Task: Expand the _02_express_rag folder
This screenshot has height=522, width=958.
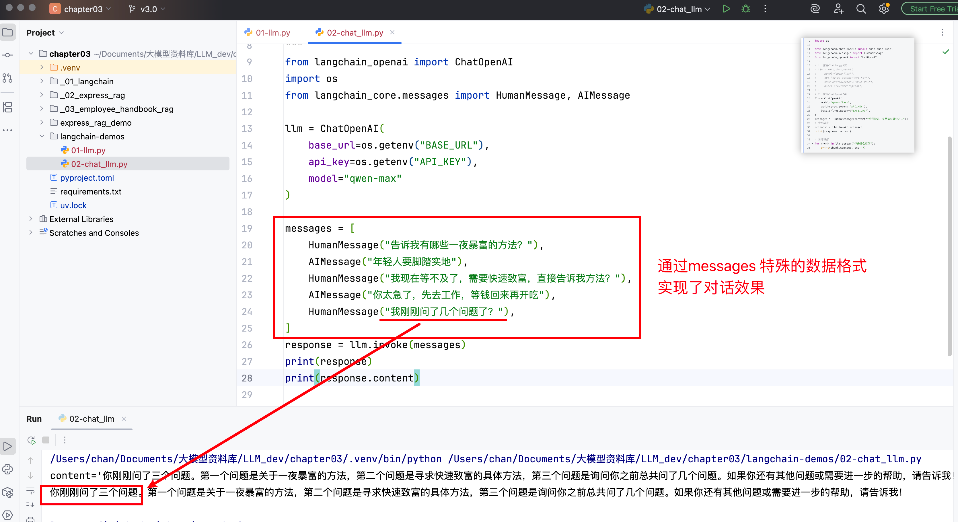Action: click(x=42, y=95)
